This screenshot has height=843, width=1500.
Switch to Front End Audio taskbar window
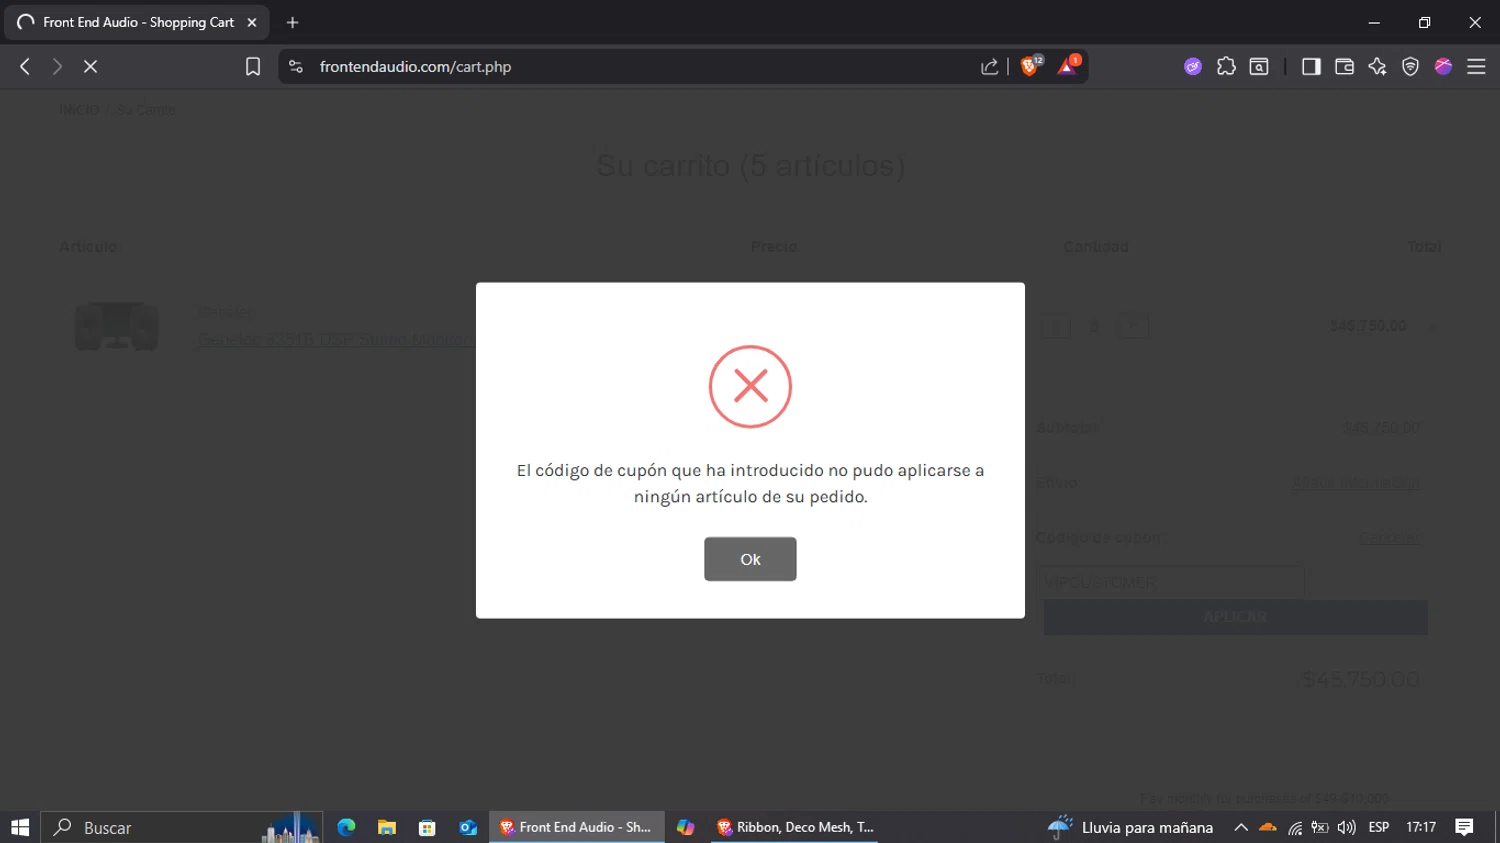click(577, 827)
